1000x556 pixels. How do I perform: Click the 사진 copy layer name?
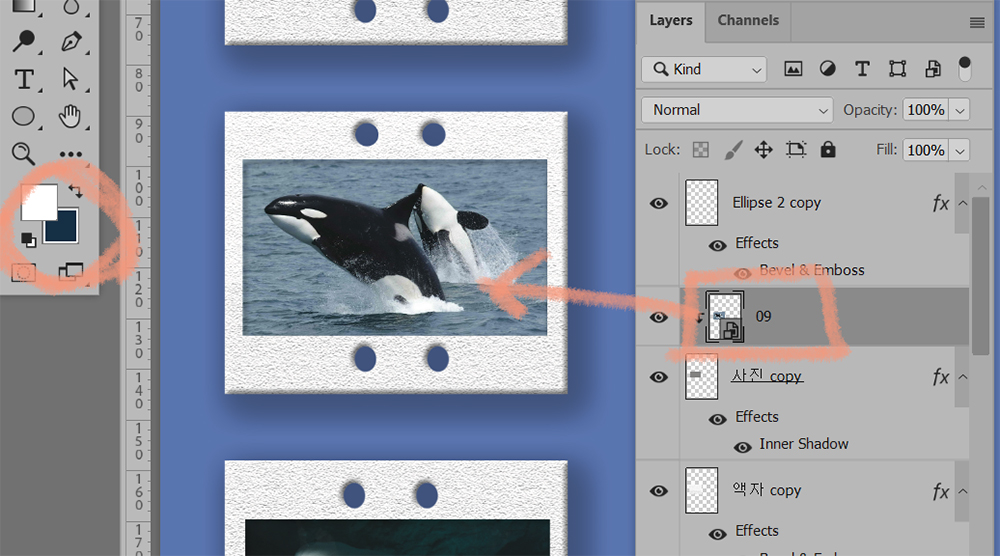(x=767, y=376)
